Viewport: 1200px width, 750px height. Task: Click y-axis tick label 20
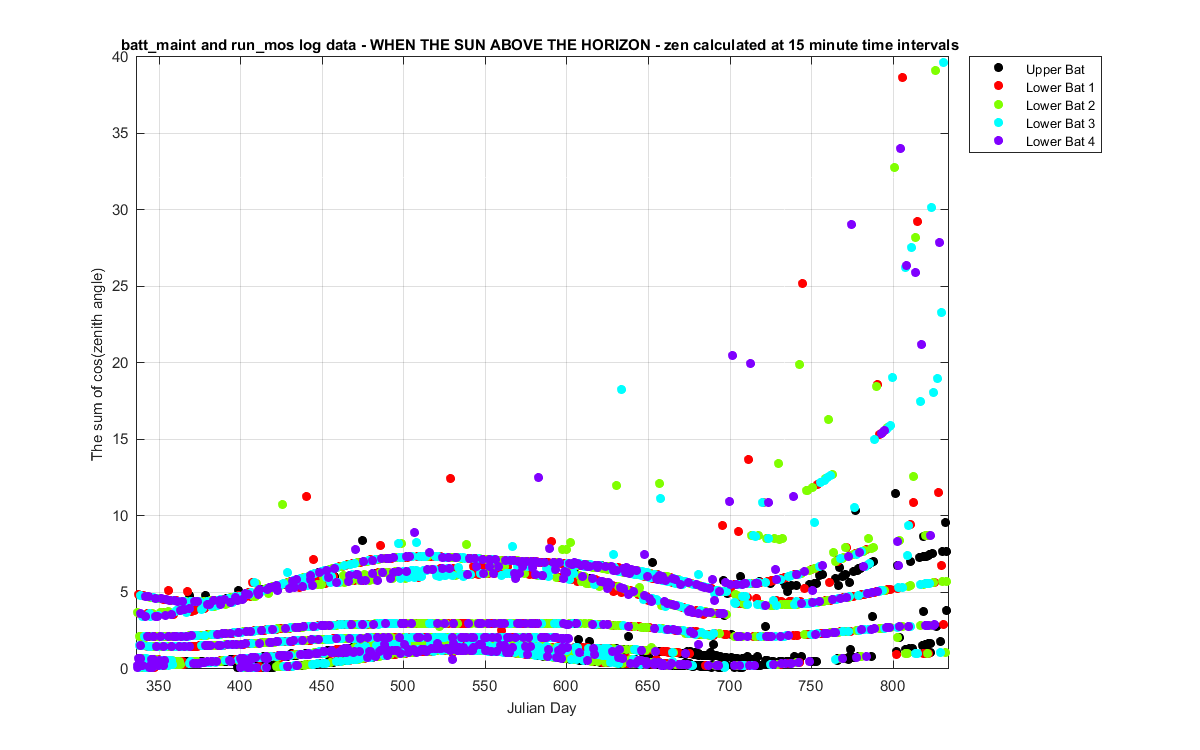click(x=121, y=362)
